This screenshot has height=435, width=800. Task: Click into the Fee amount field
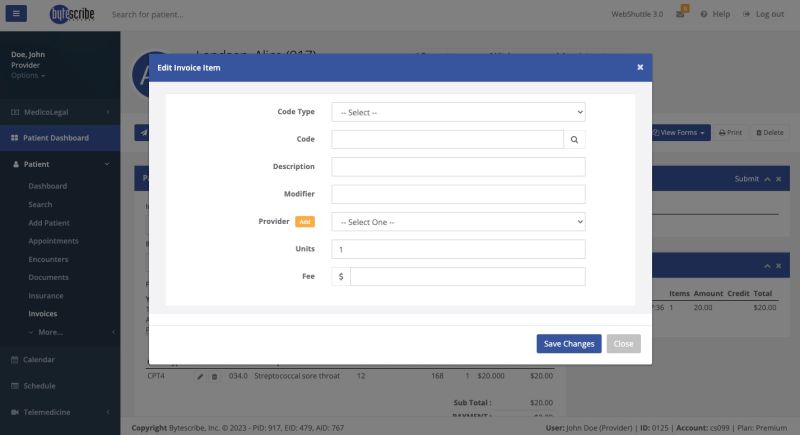pos(467,277)
